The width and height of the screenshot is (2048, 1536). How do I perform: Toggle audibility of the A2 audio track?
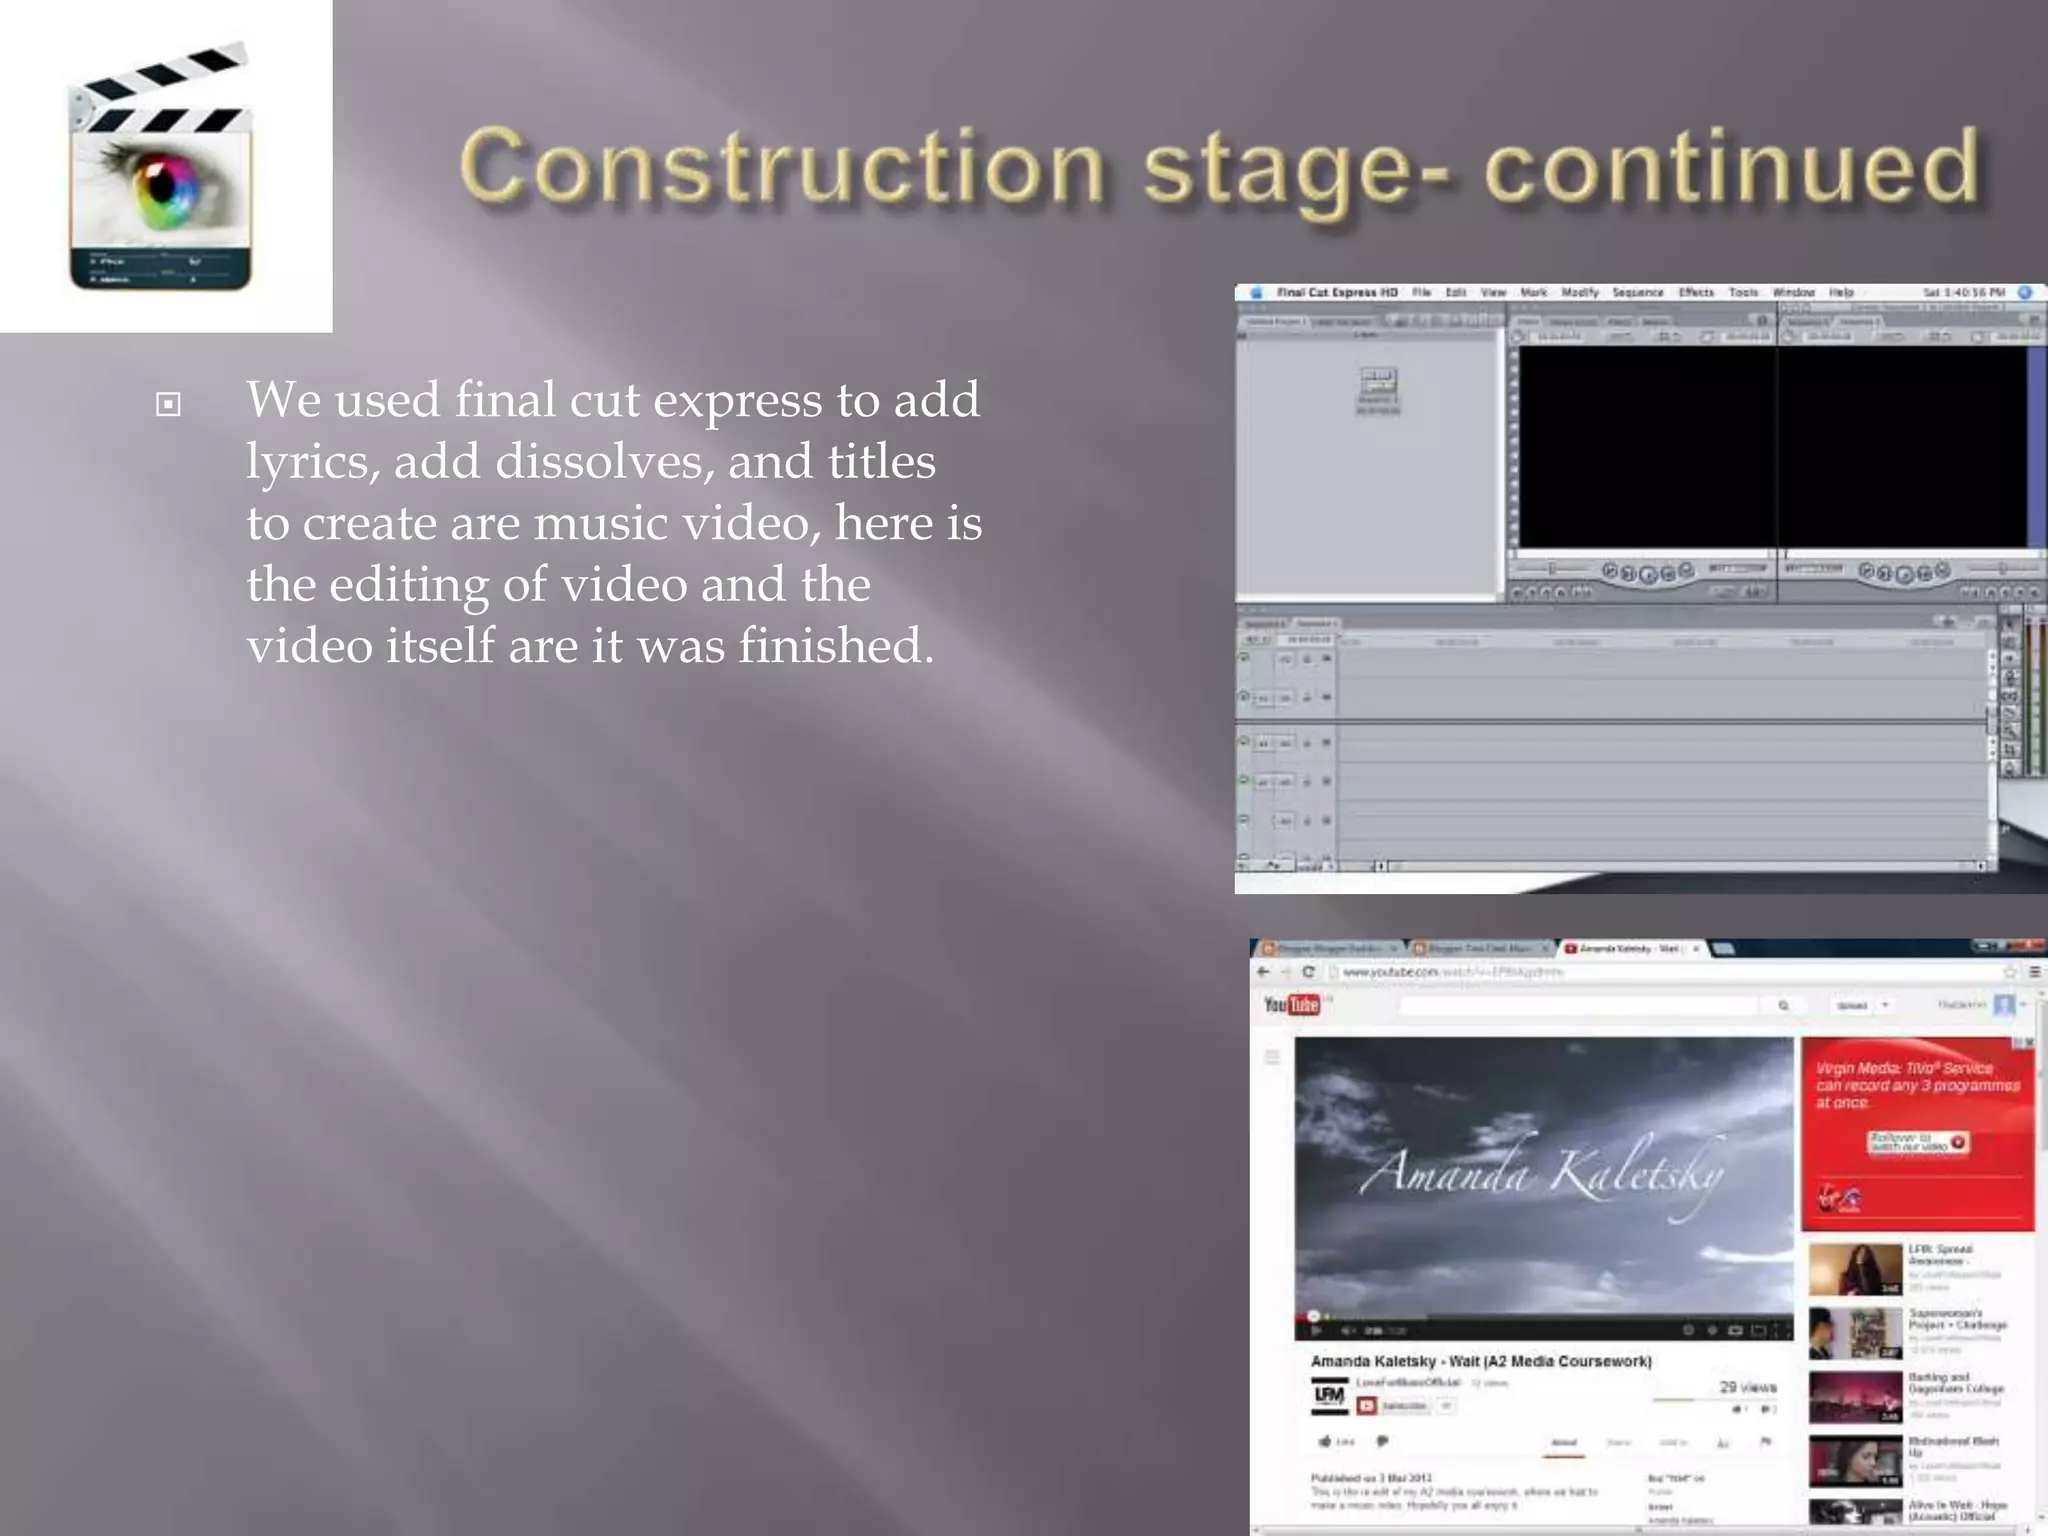pyautogui.click(x=1244, y=780)
